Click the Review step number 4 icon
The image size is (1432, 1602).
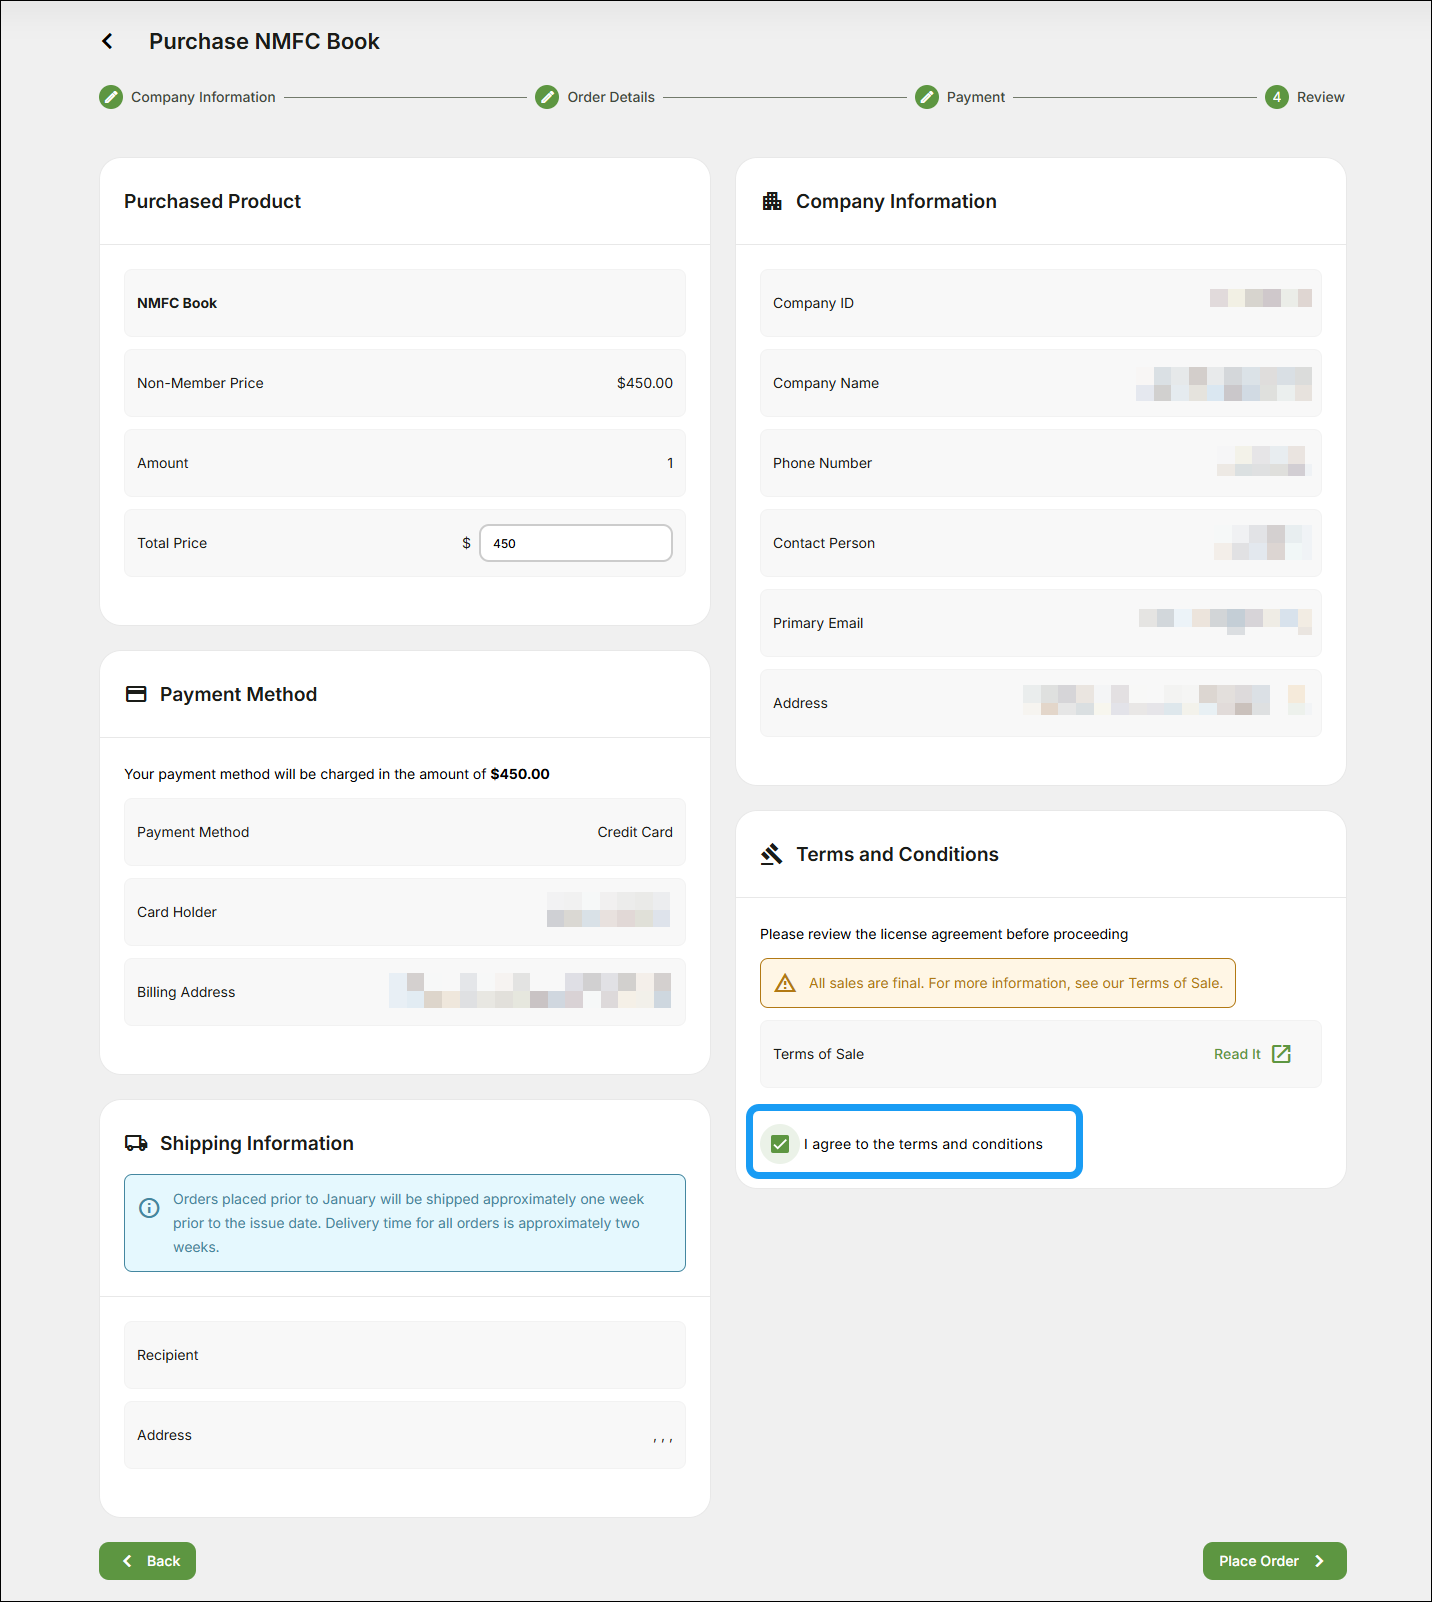[1277, 97]
